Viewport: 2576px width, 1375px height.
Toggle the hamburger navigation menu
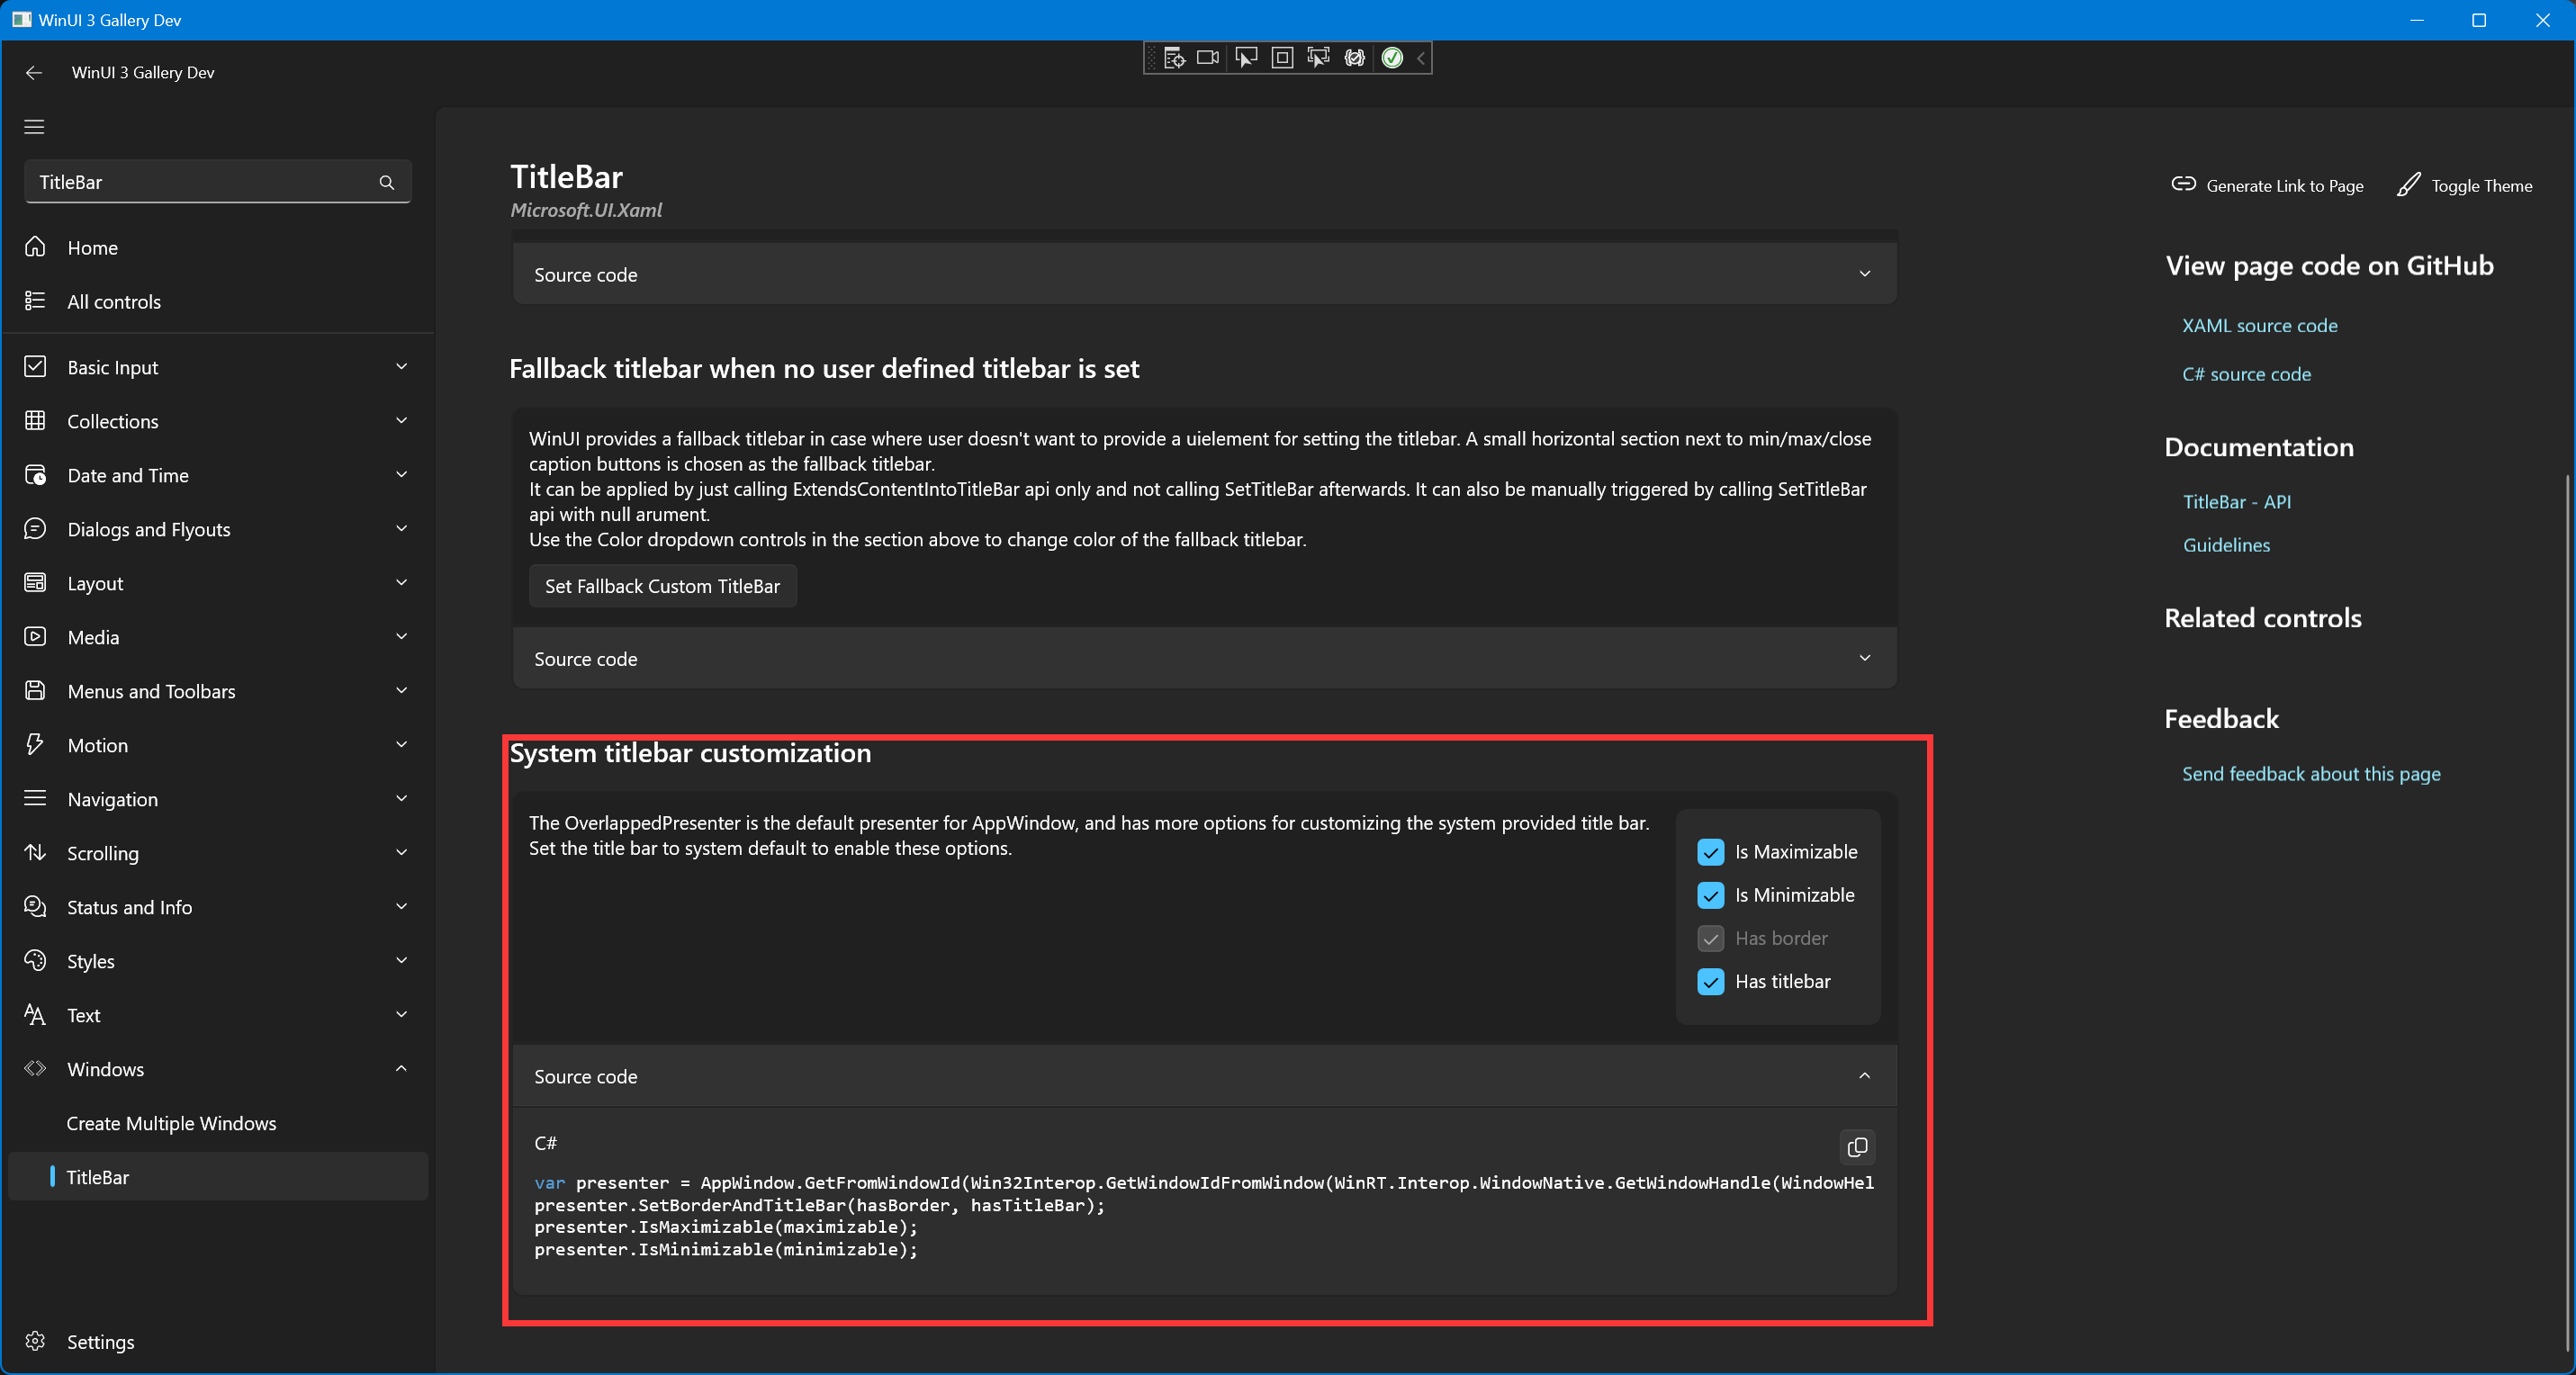pyautogui.click(x=34, y=127)
